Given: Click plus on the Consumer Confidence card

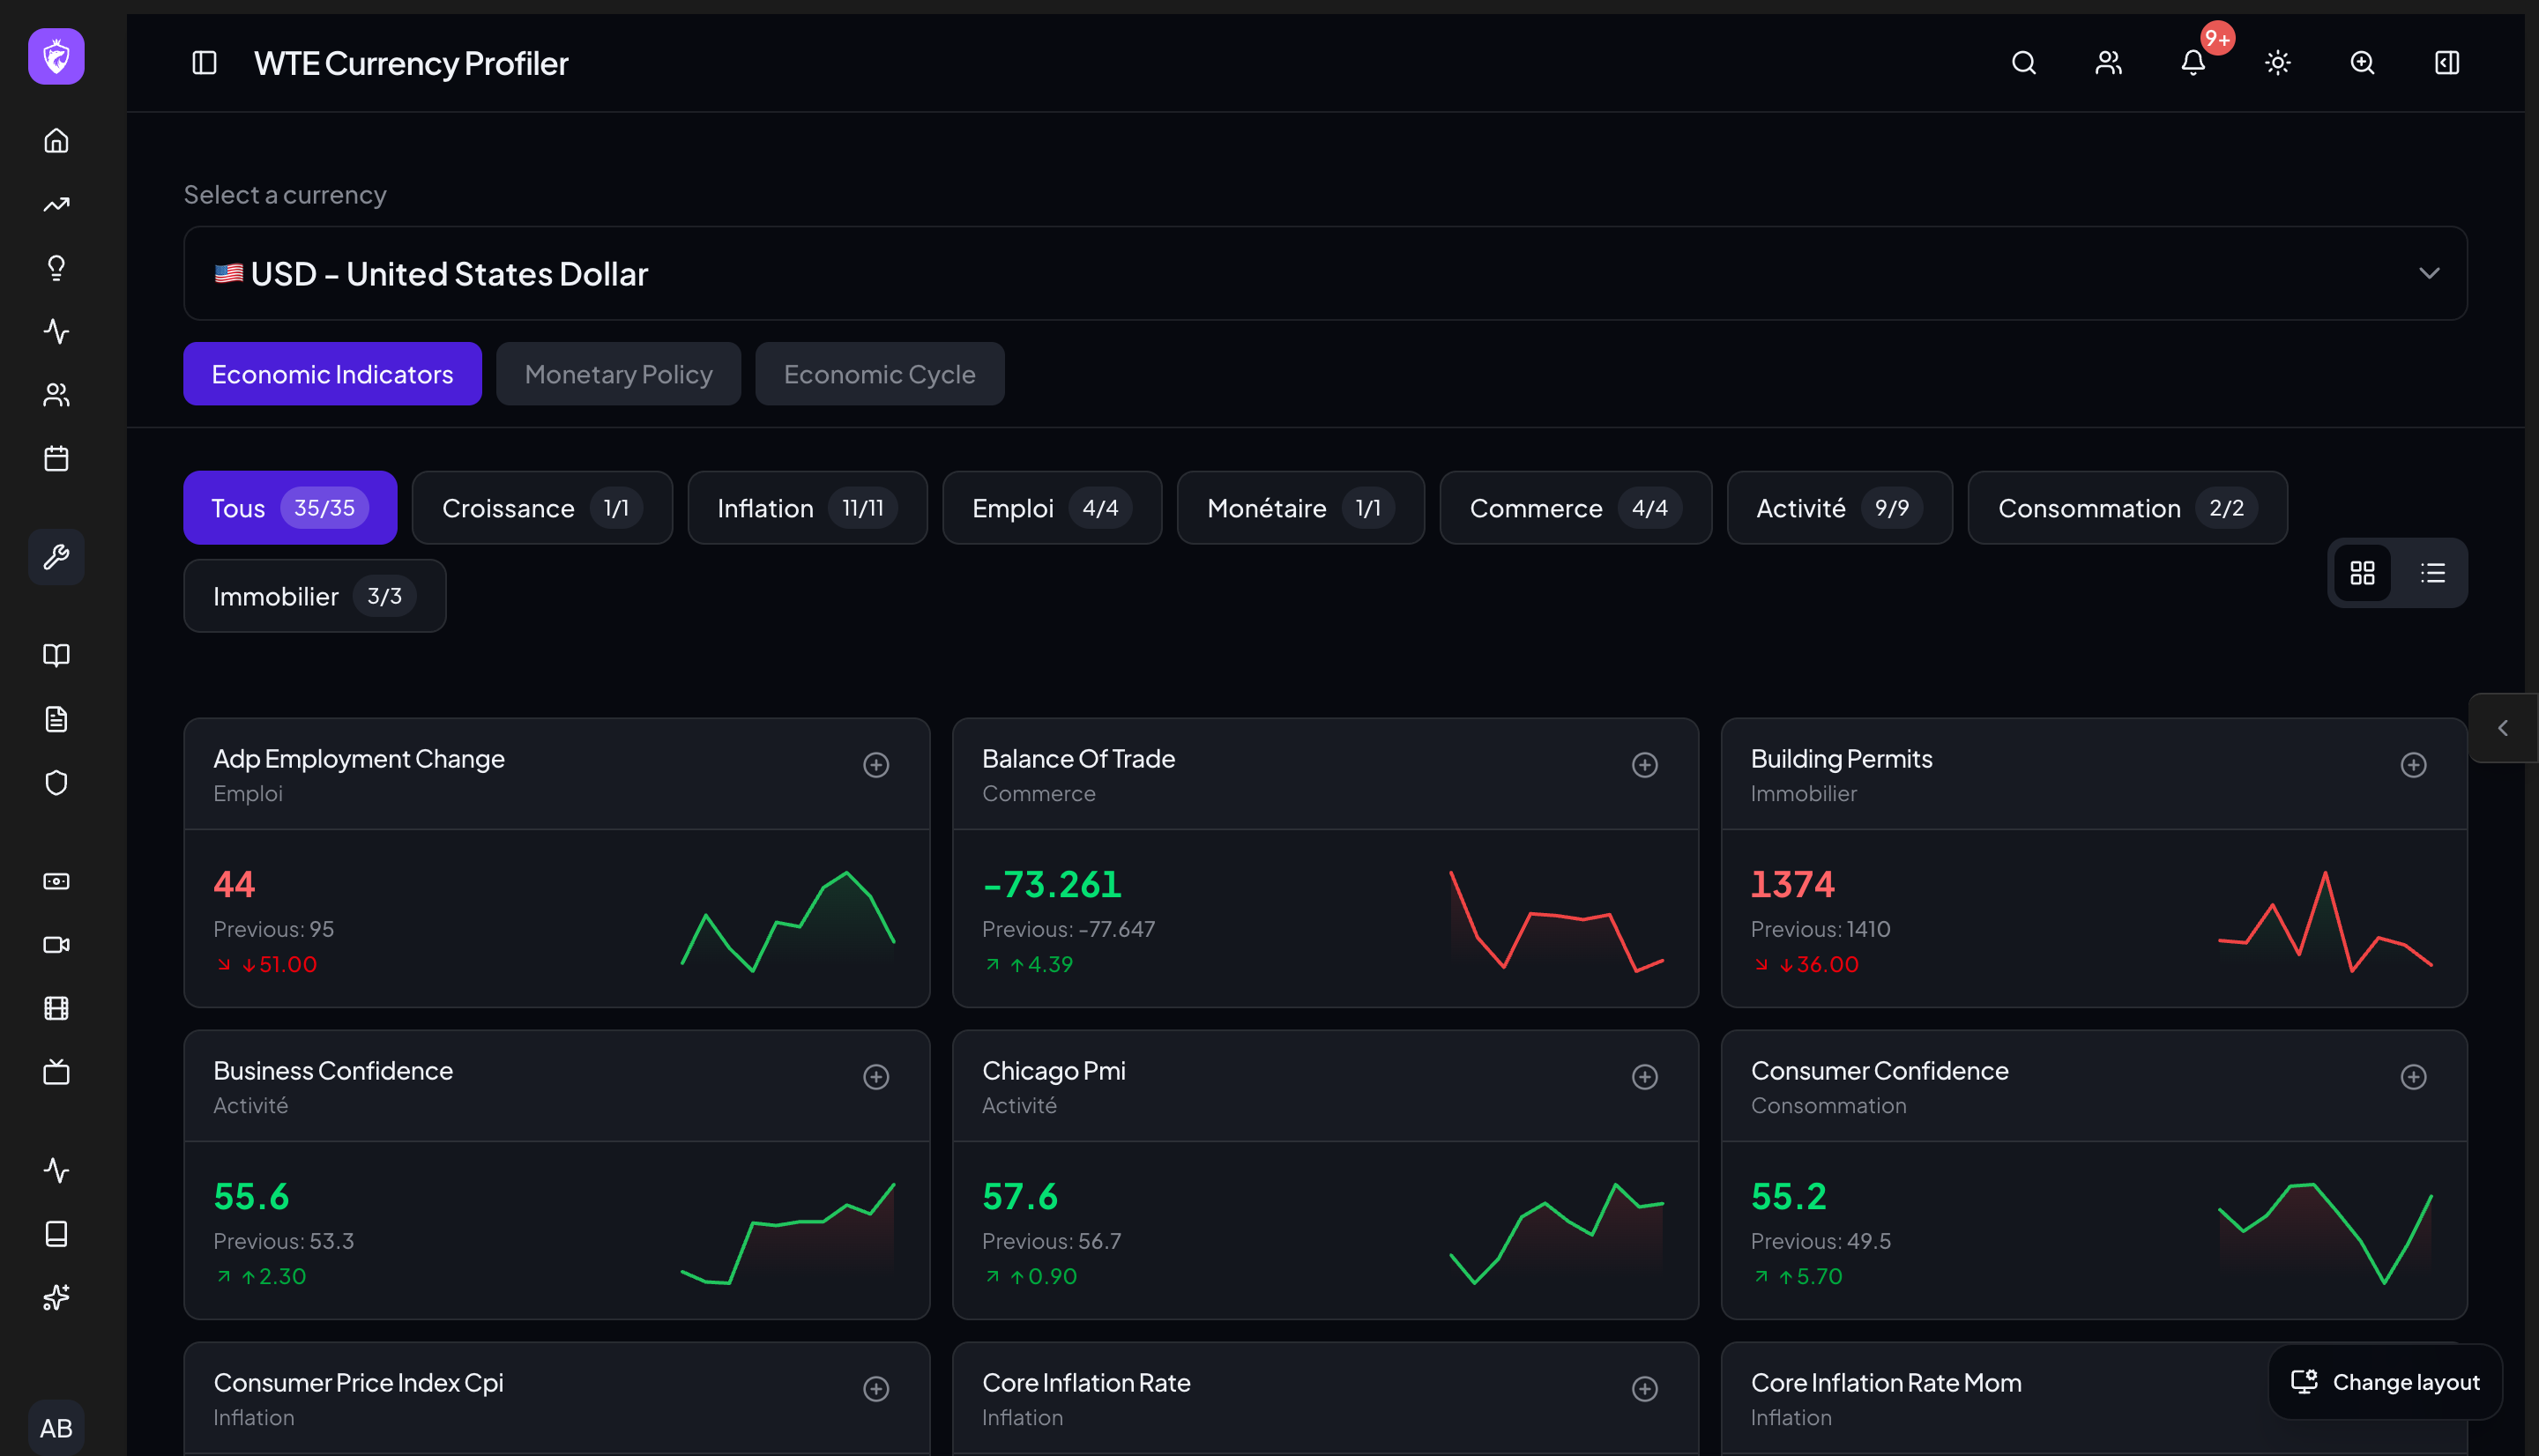Looking at the screenshot, I should click(x=2413, y=1077).
